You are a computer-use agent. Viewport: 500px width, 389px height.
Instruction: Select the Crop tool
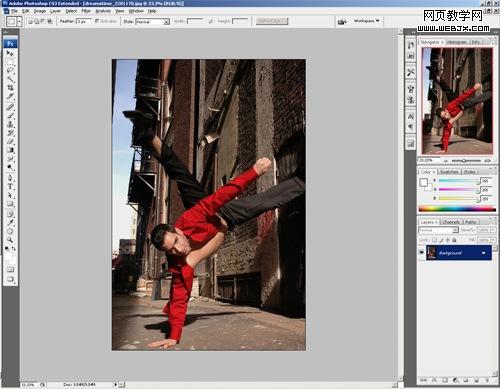coord(10,88)
